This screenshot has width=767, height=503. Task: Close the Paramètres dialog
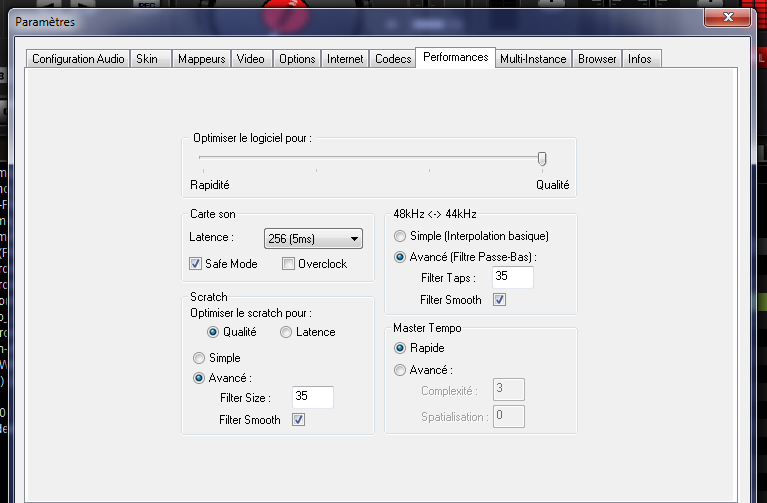click(x=727, y=18)
